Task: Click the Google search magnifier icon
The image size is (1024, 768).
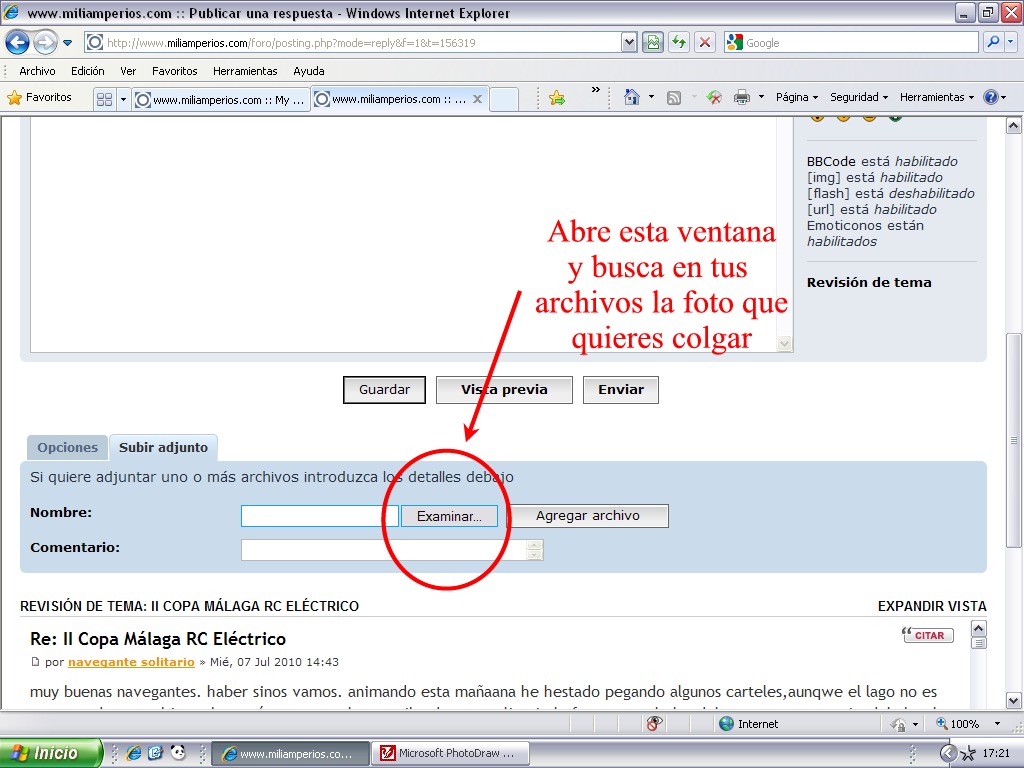Action: coord(993,43)
